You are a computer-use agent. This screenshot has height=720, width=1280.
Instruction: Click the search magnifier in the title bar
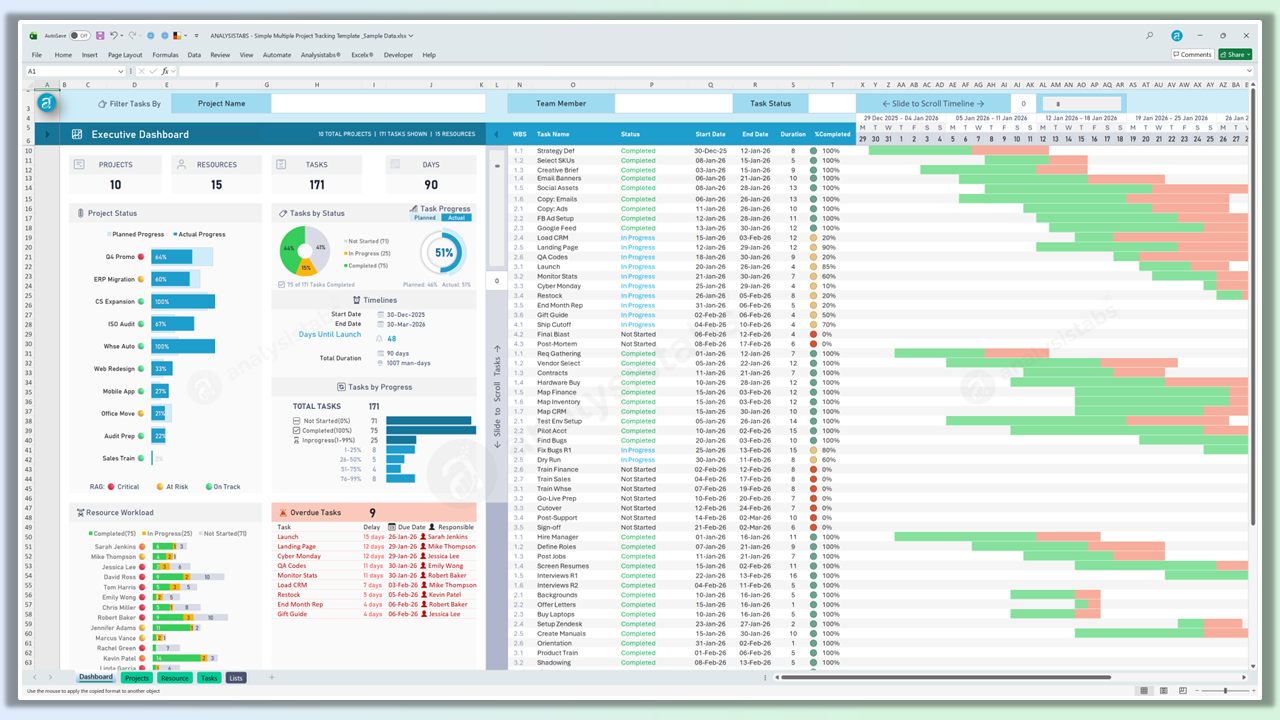pos(1150,35)
